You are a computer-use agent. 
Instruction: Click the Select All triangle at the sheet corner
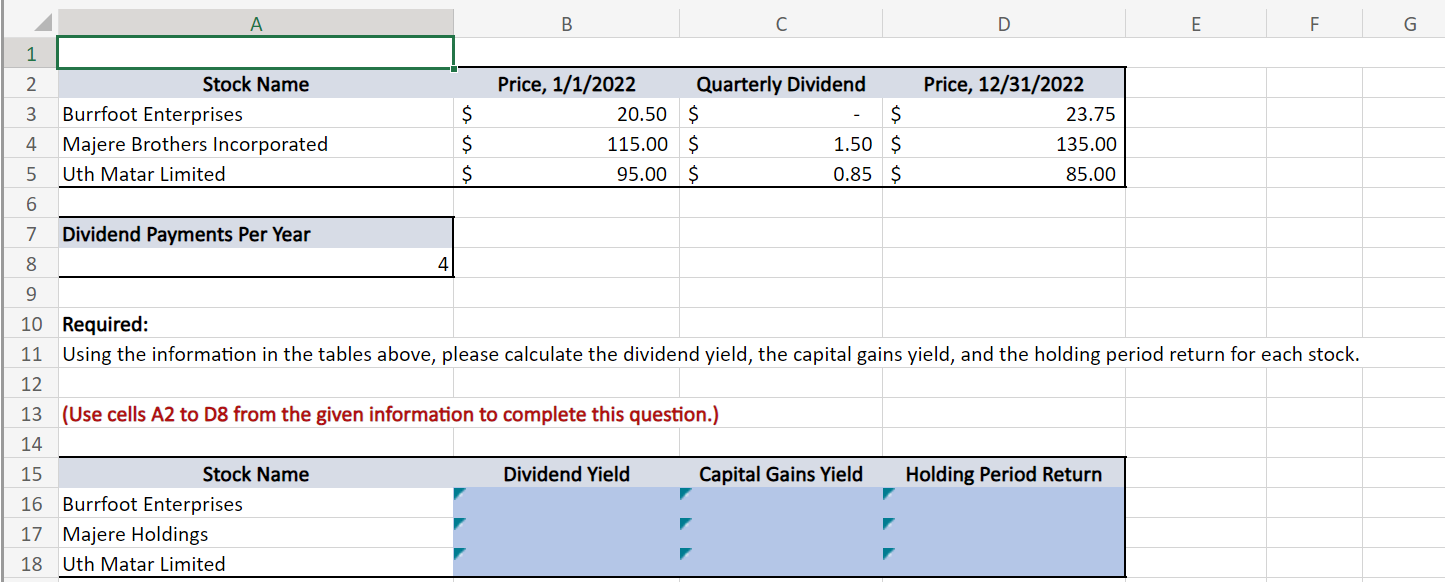click(x=42, y=20)
